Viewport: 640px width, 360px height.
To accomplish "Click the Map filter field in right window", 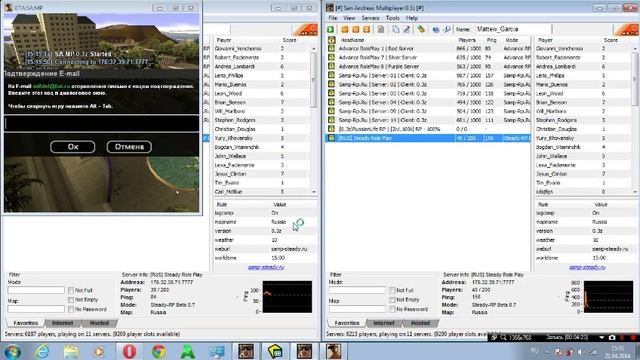I will pos(357,309).
